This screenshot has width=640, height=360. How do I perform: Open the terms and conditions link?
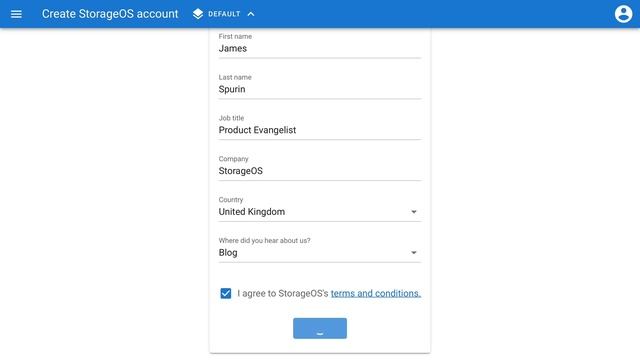(376, 293)
